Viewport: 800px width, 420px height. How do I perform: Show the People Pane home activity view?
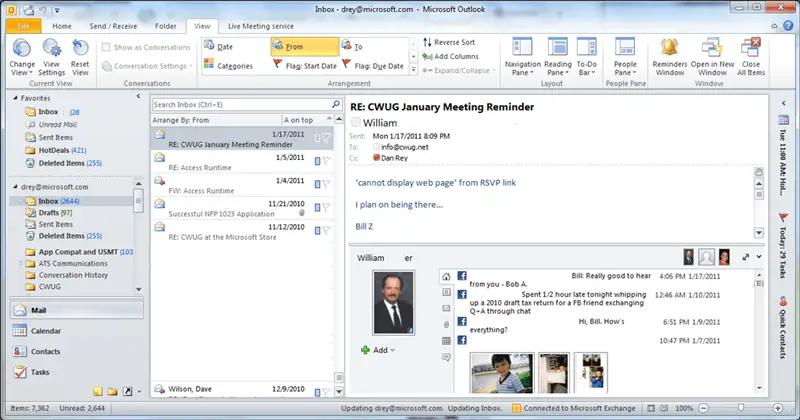pos(446,277)
